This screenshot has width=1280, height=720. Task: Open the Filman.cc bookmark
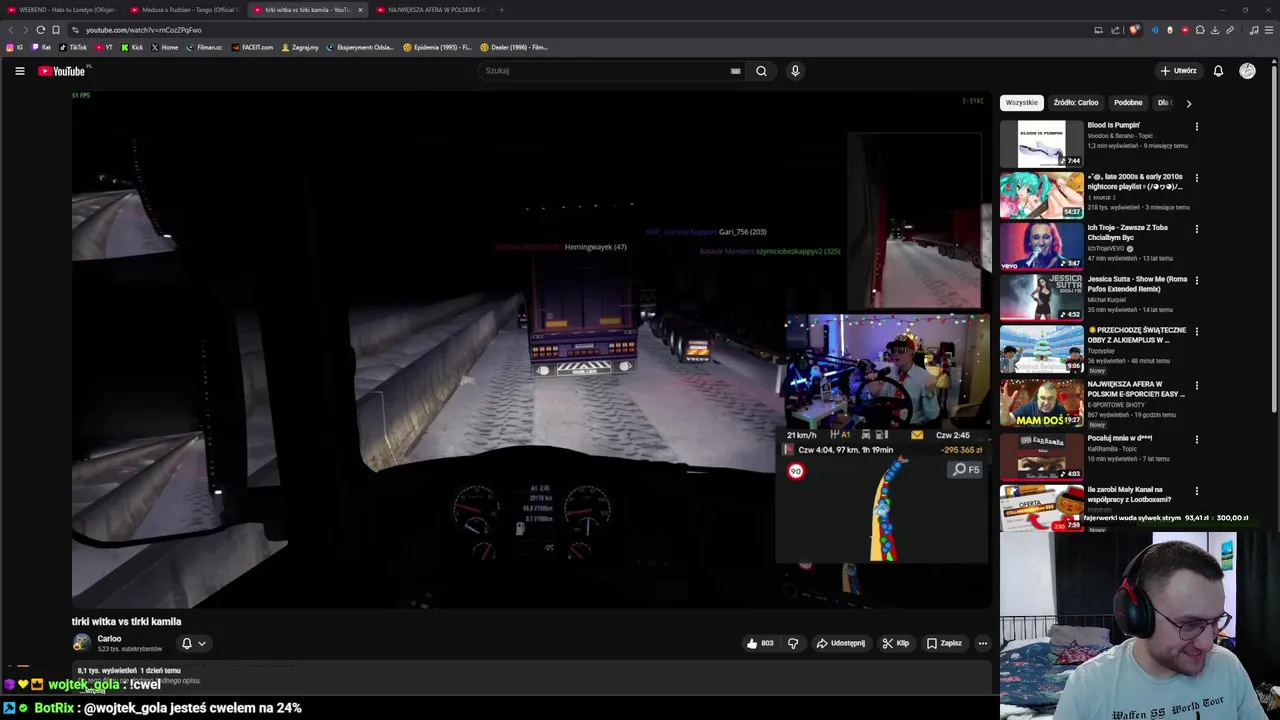click(x=205, y=47)
